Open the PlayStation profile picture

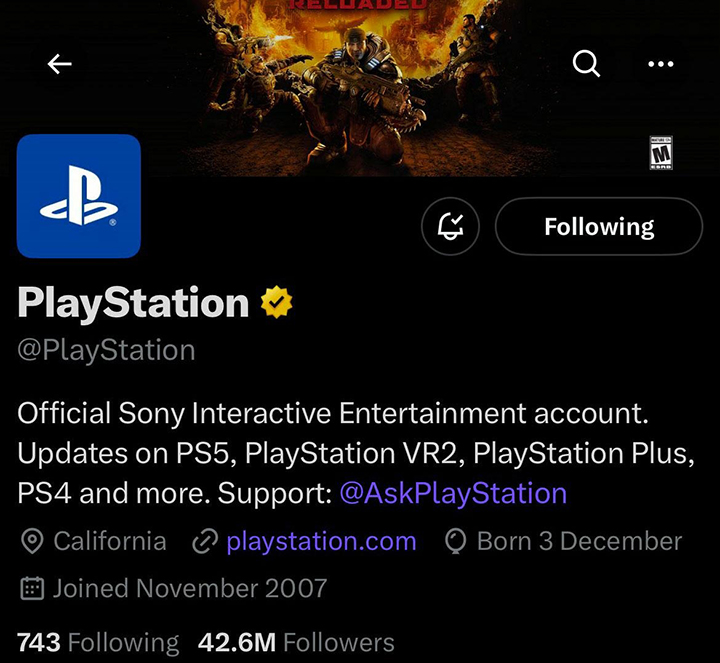pos(79,196)
